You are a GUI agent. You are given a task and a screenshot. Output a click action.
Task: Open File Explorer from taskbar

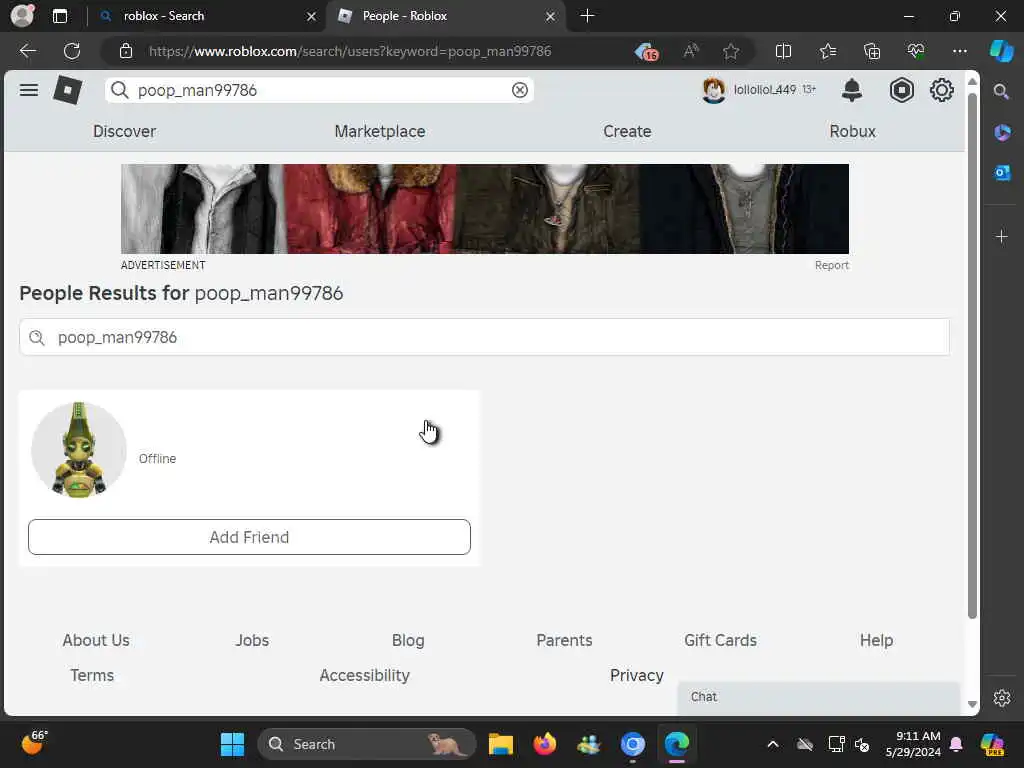click(501, 744)
